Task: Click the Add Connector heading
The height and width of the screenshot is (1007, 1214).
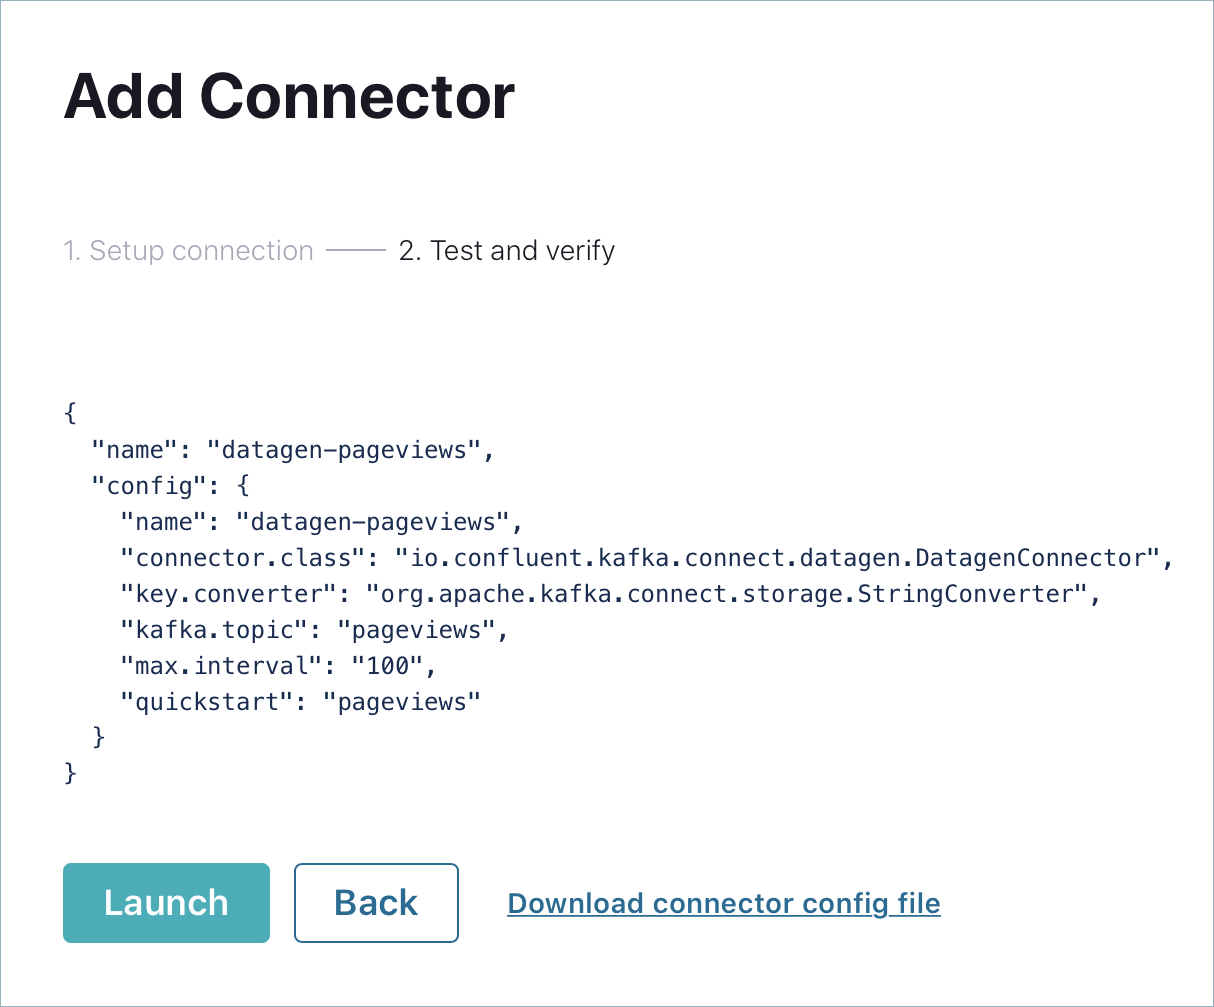Action: pyautogui.click(x=289, y=97)
